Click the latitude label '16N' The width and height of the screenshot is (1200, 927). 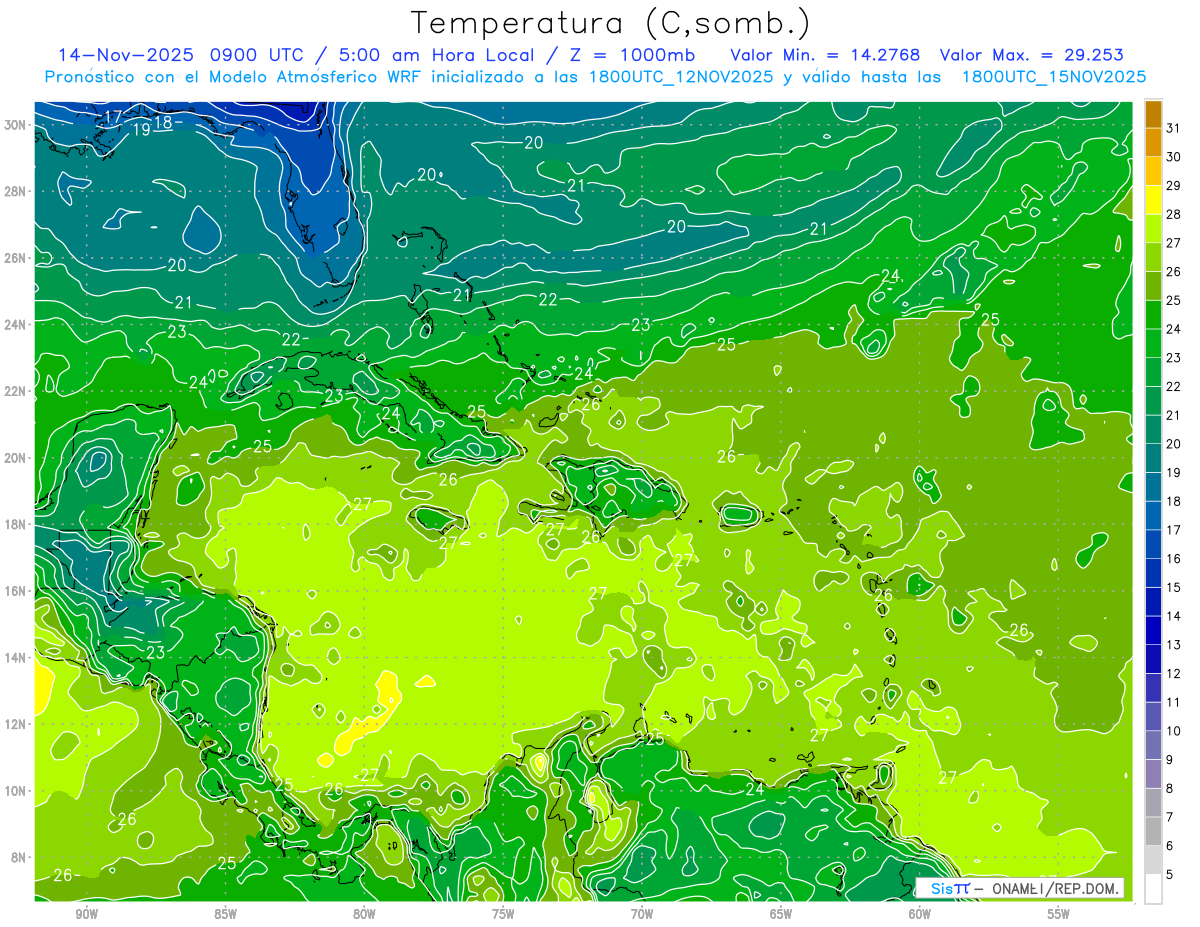[x=15, y=591]
